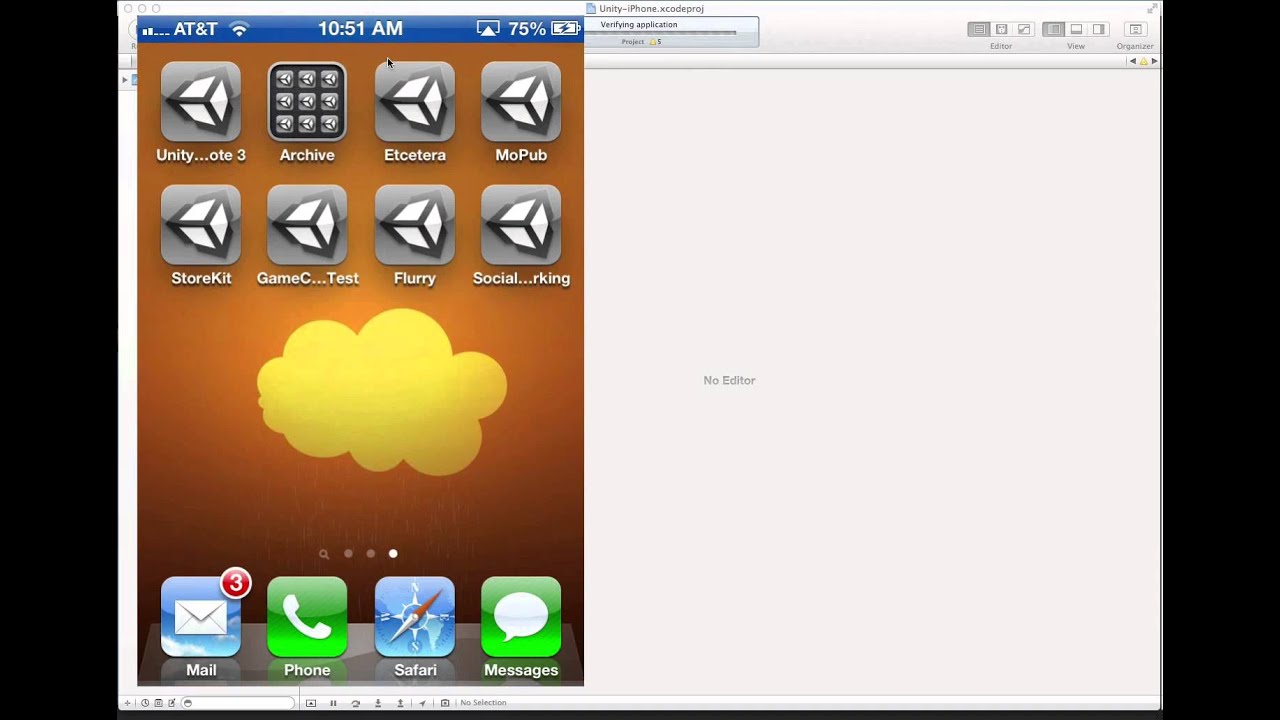This screenshot has height=720, width=1280.
Task: Open the Phone app in the dock
Action: click(x=307, y=617)
